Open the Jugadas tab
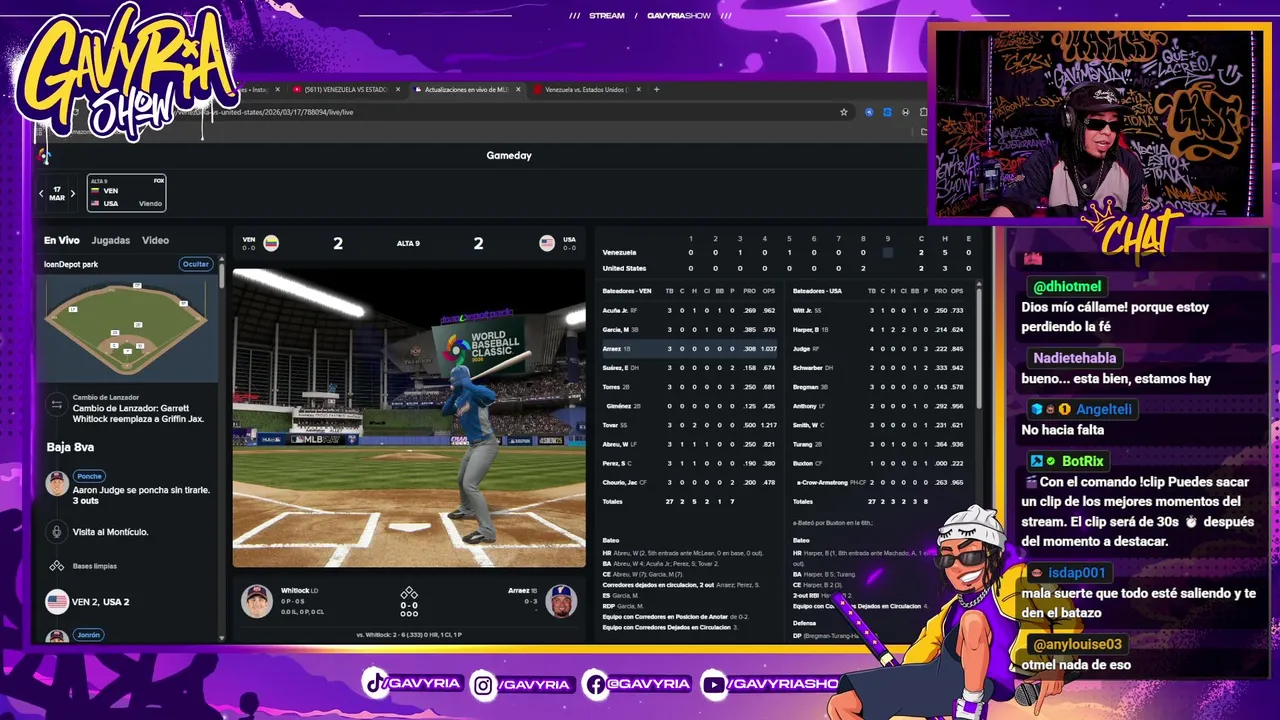Image resolution: width=1280 pixels, height=720 pixels. pos(111,240)
